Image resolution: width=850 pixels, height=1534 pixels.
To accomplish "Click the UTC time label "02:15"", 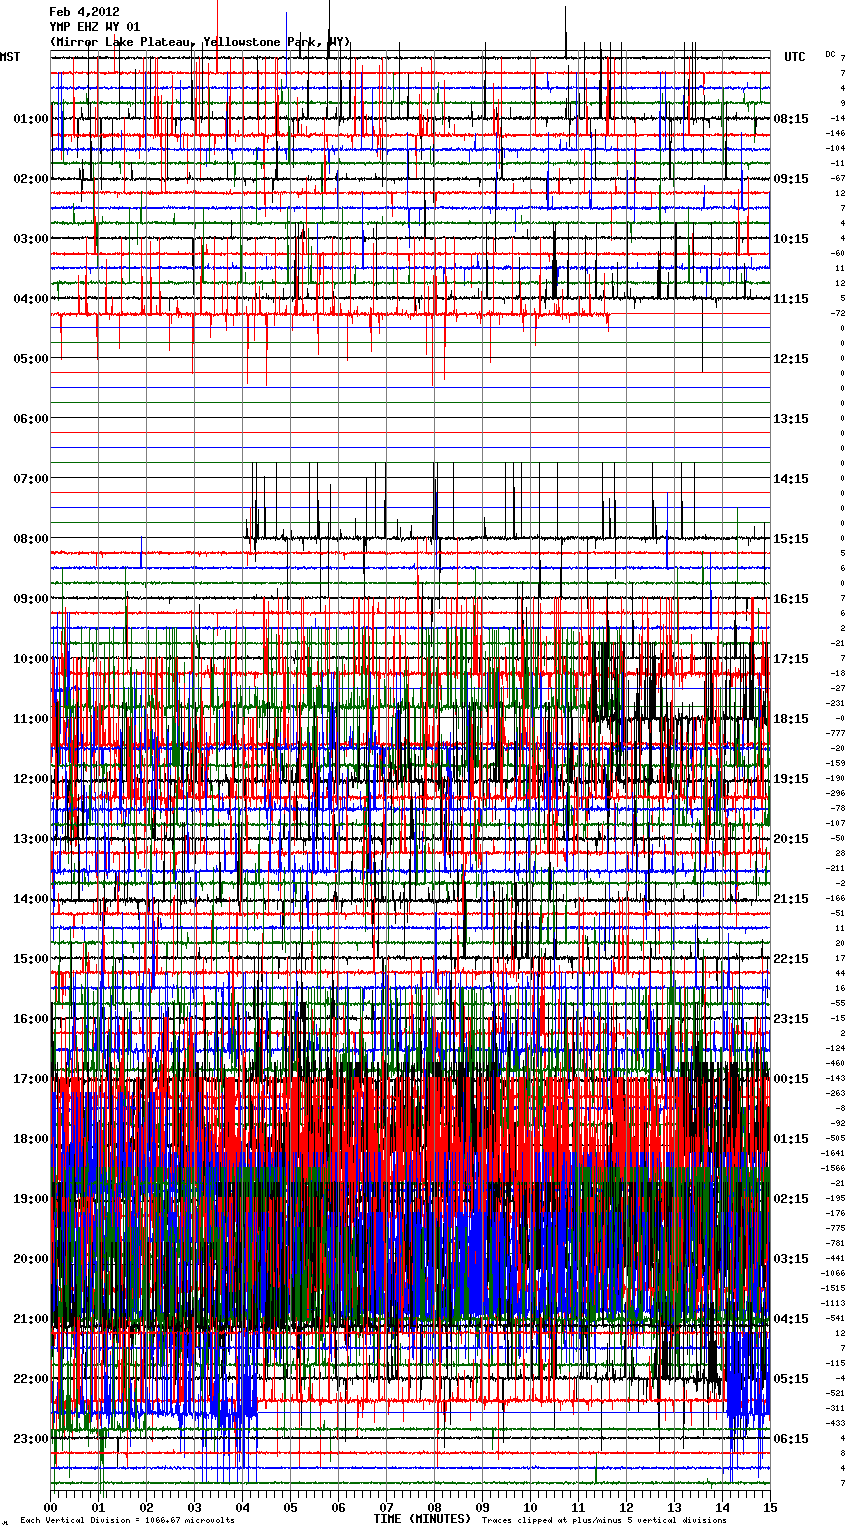I will pyautogui.click(x=791, y=1199).
